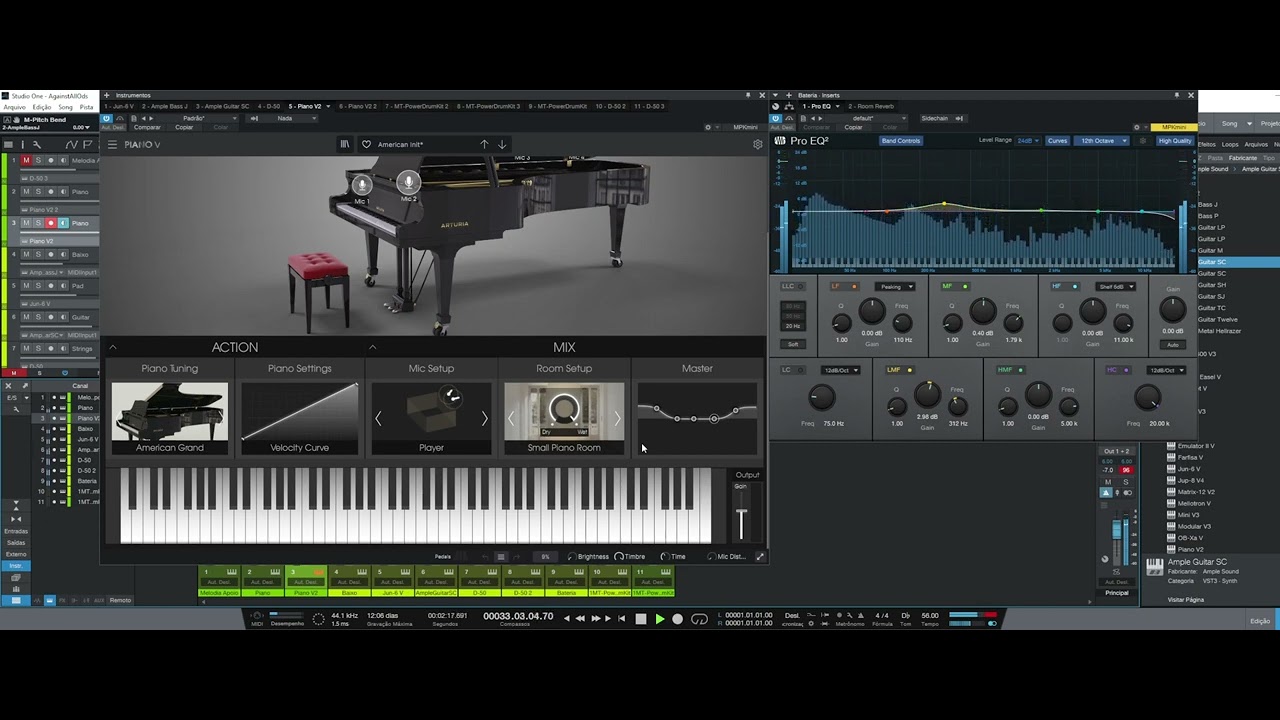Open the LF band type dropdown showing Peaking
Viewport: 1280px width, 720px height.
click(x=895, y=287)
